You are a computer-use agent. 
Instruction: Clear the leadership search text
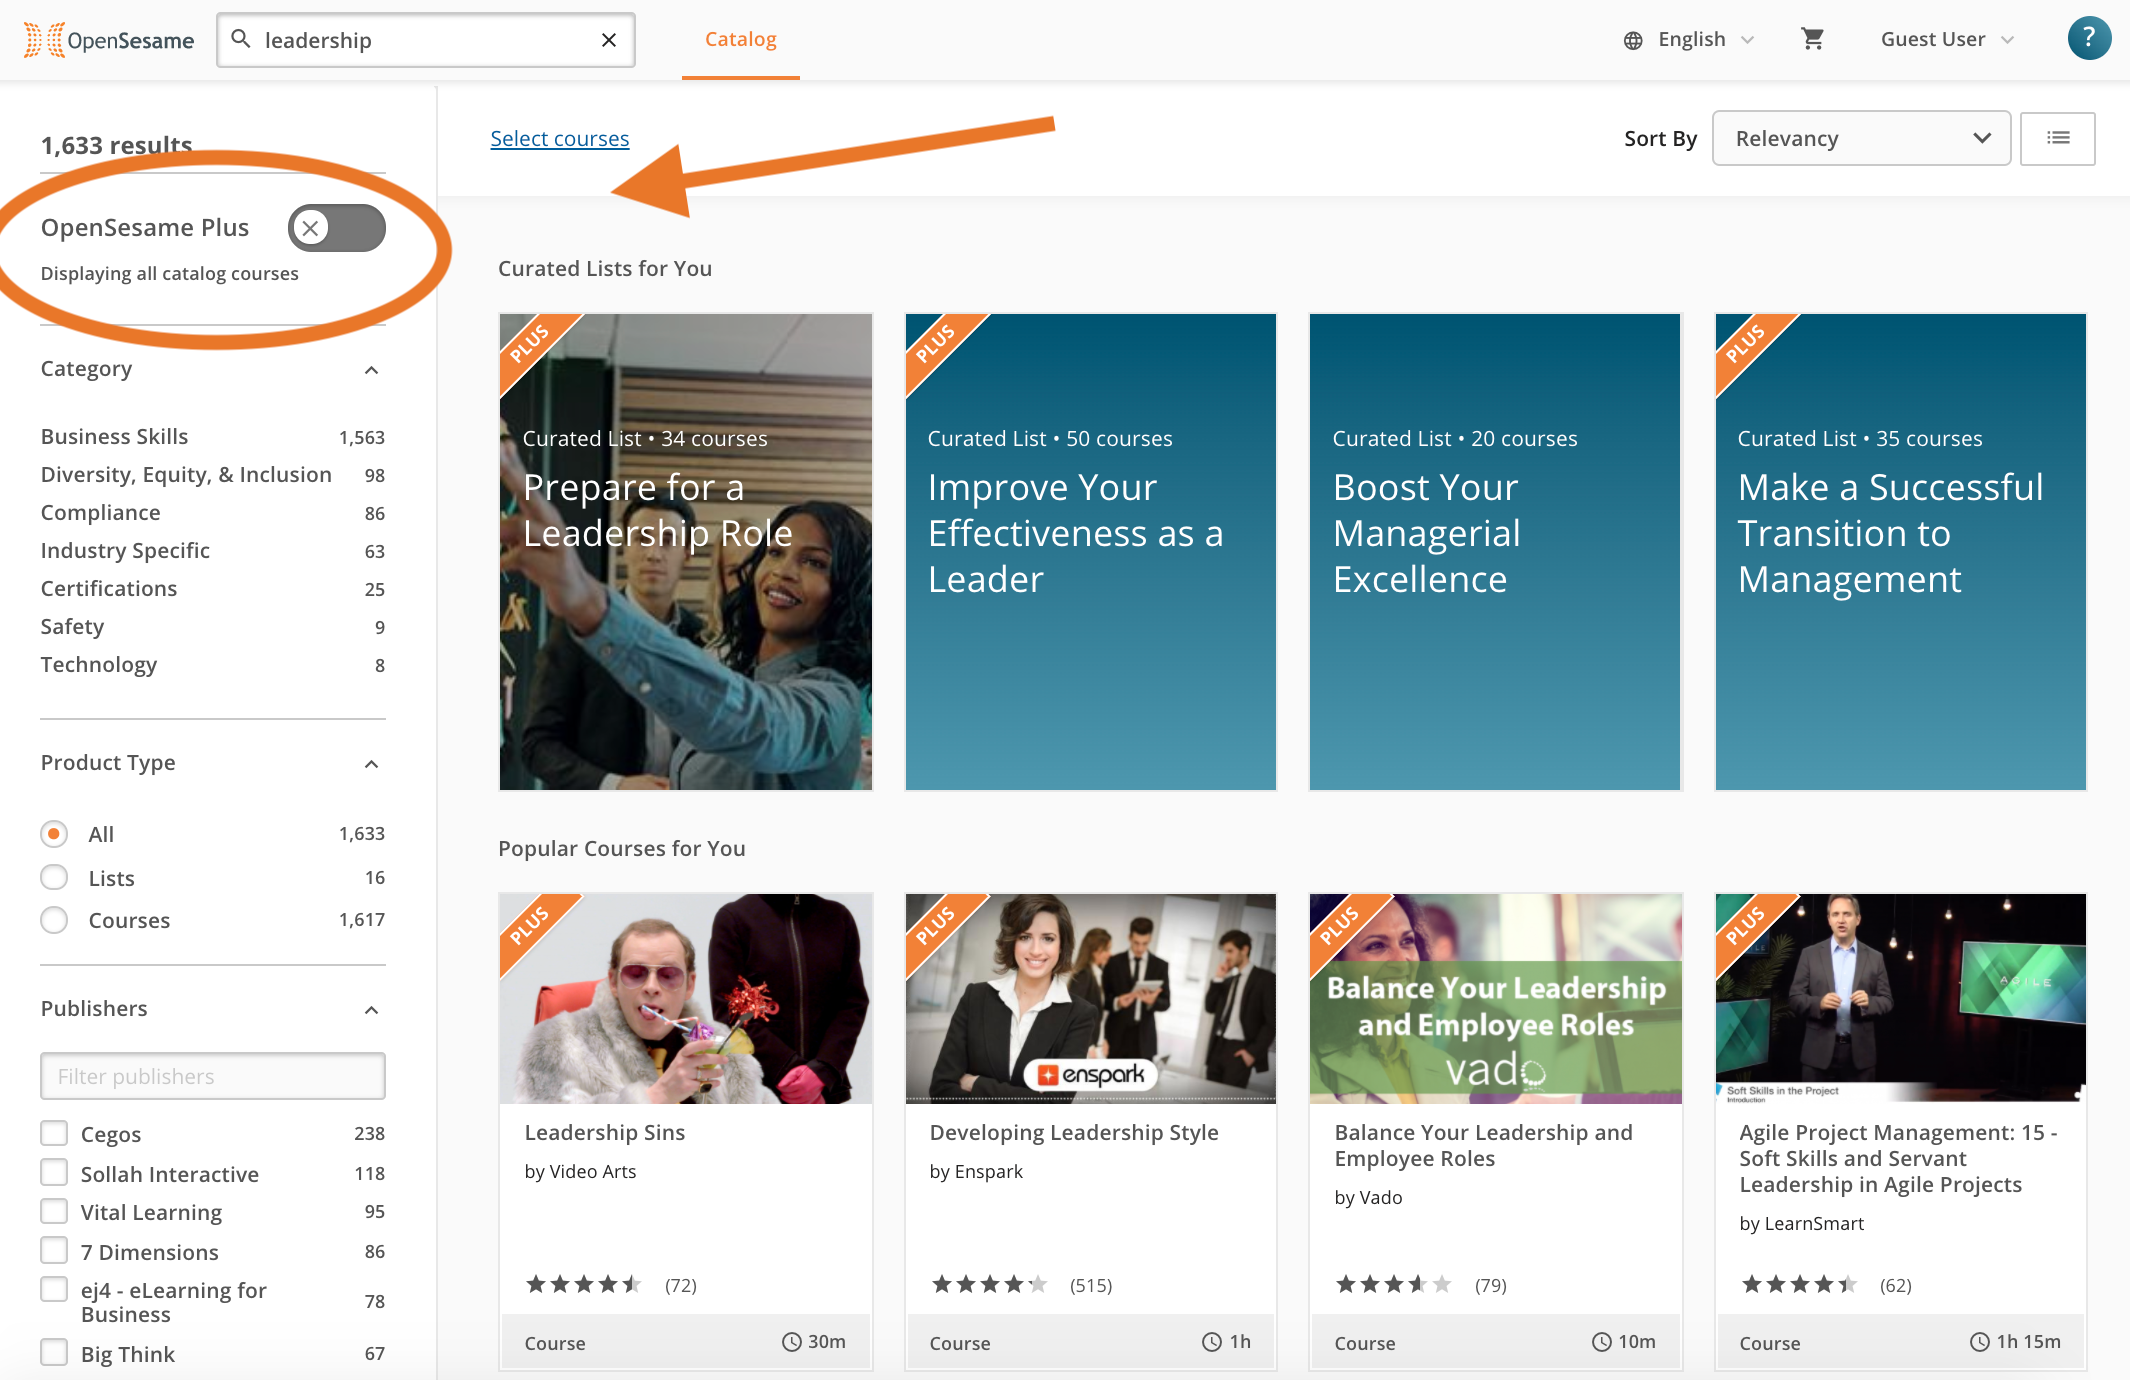coord(608,40)
